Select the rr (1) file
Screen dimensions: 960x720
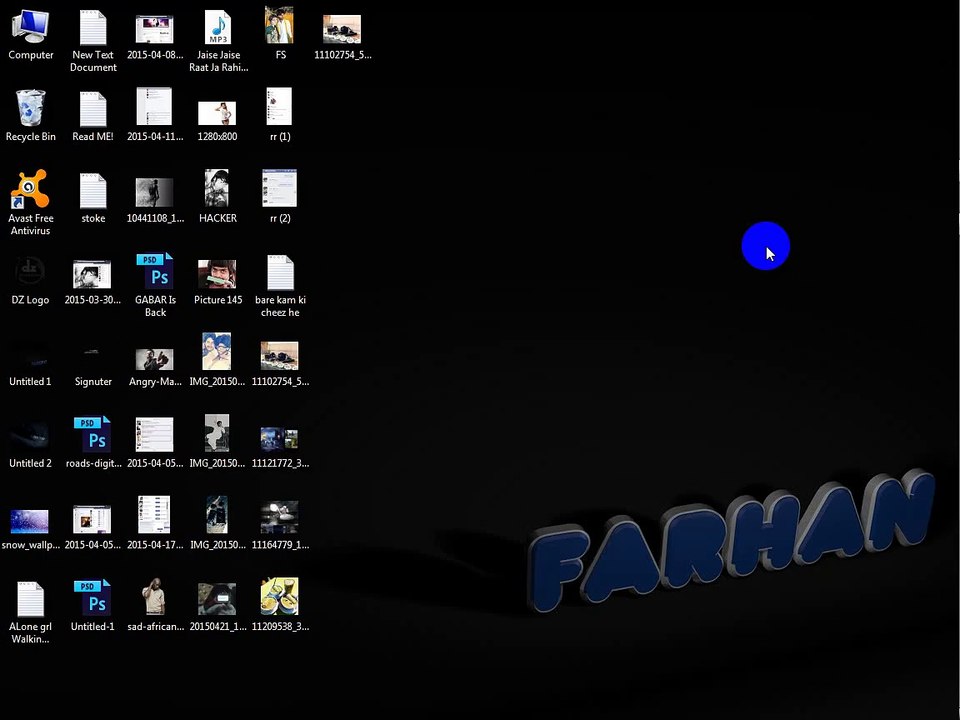(280, 115)
